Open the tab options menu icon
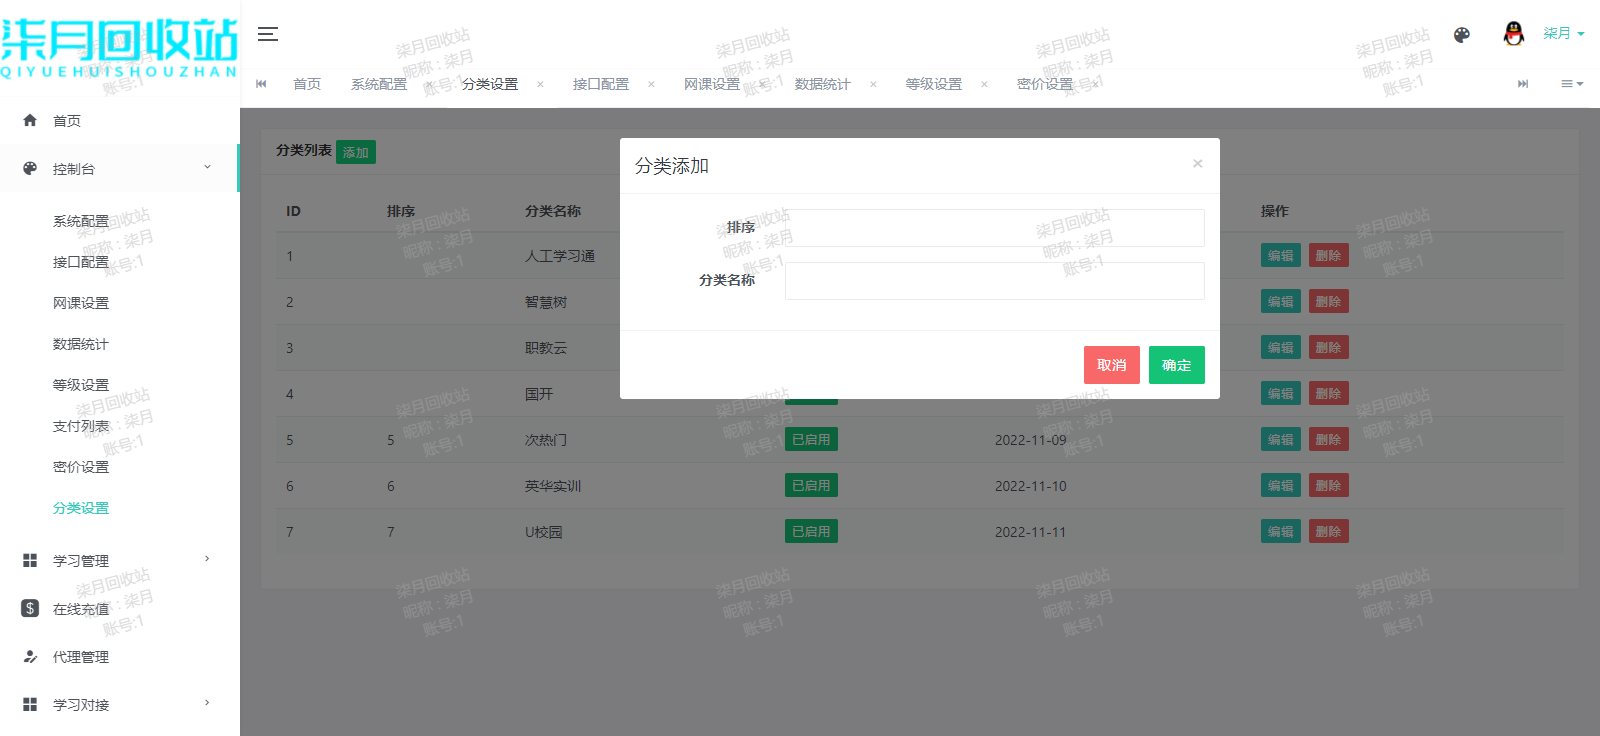This screenshot has width=1600, height=736. click(1572, 84)
